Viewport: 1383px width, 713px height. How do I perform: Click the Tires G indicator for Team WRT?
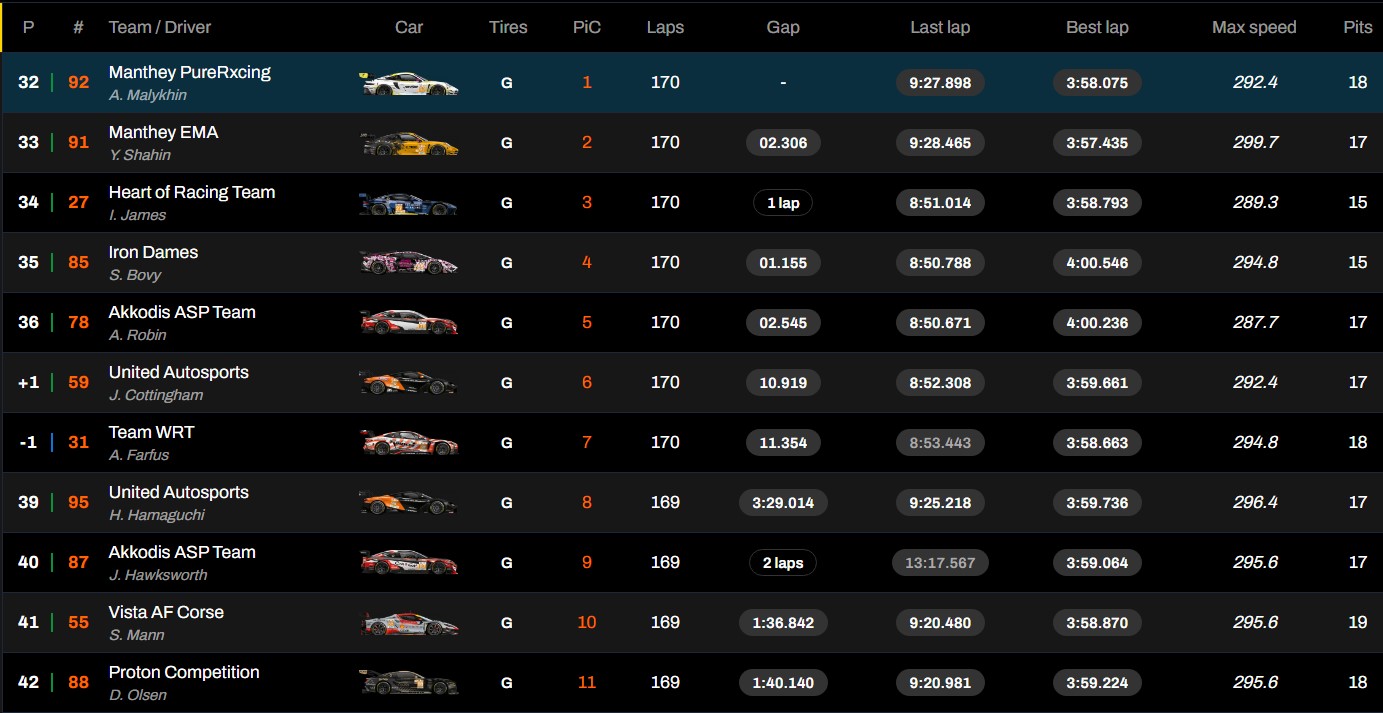(507, 443)
